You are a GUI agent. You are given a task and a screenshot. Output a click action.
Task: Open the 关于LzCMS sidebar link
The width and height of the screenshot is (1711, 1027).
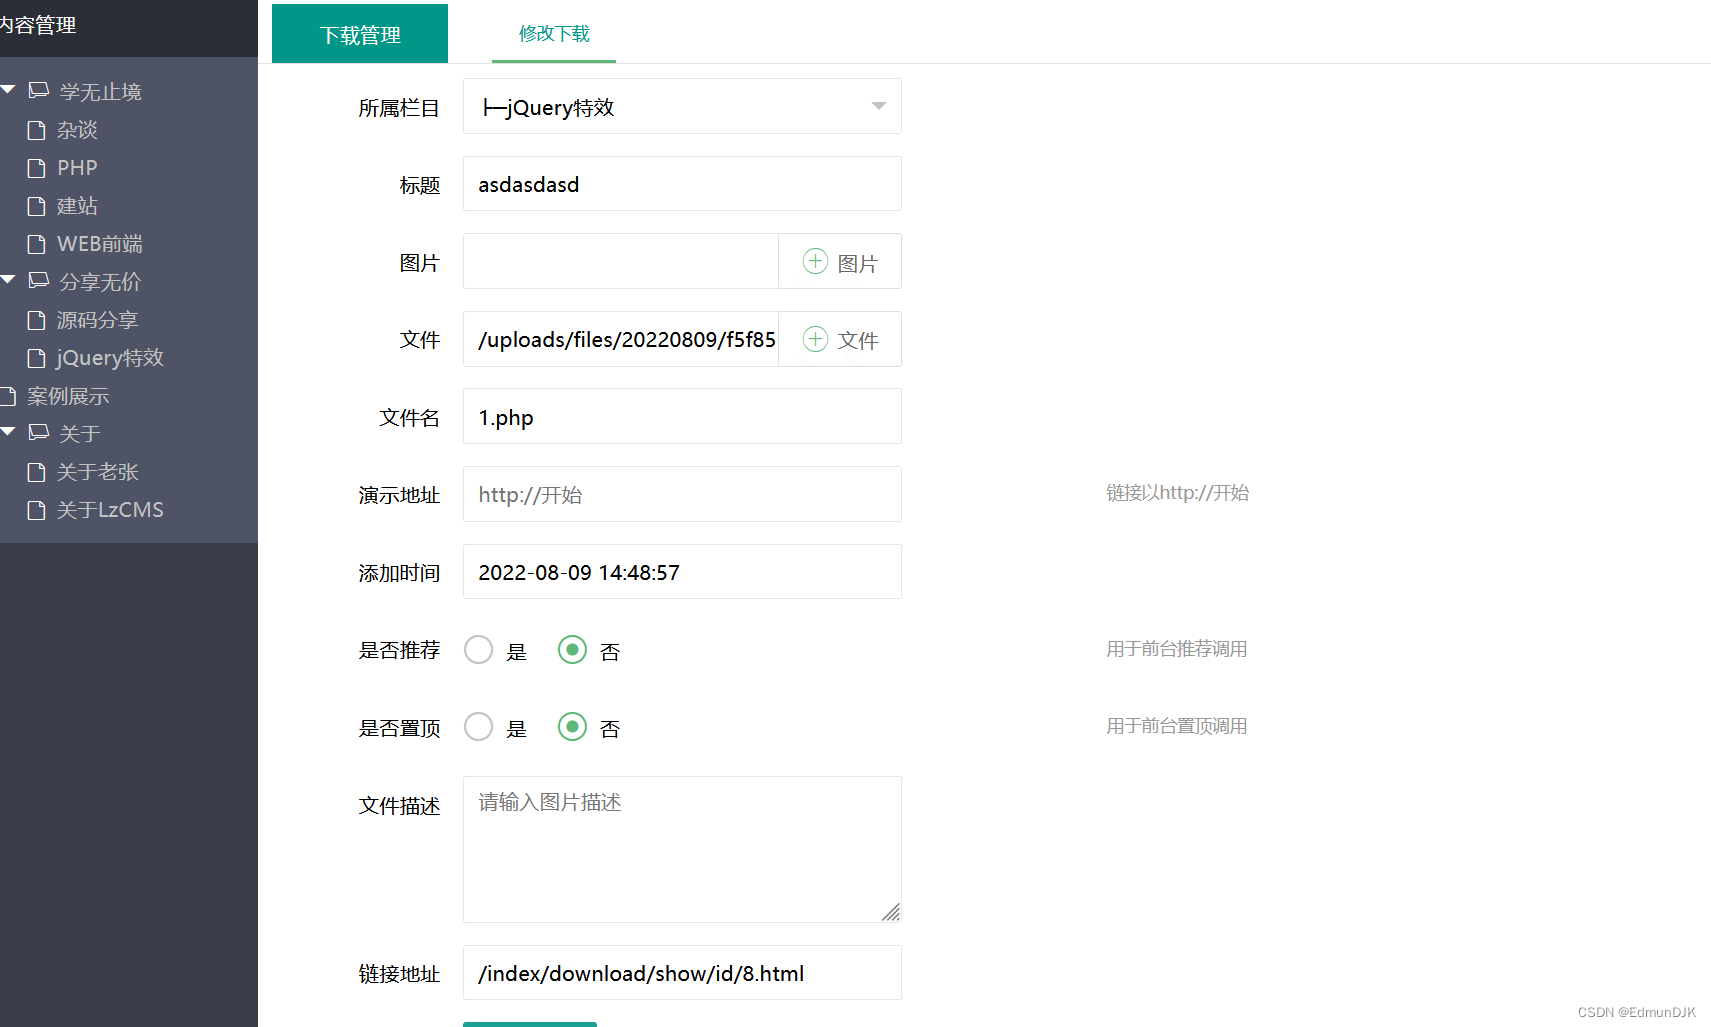coord(110,509)
